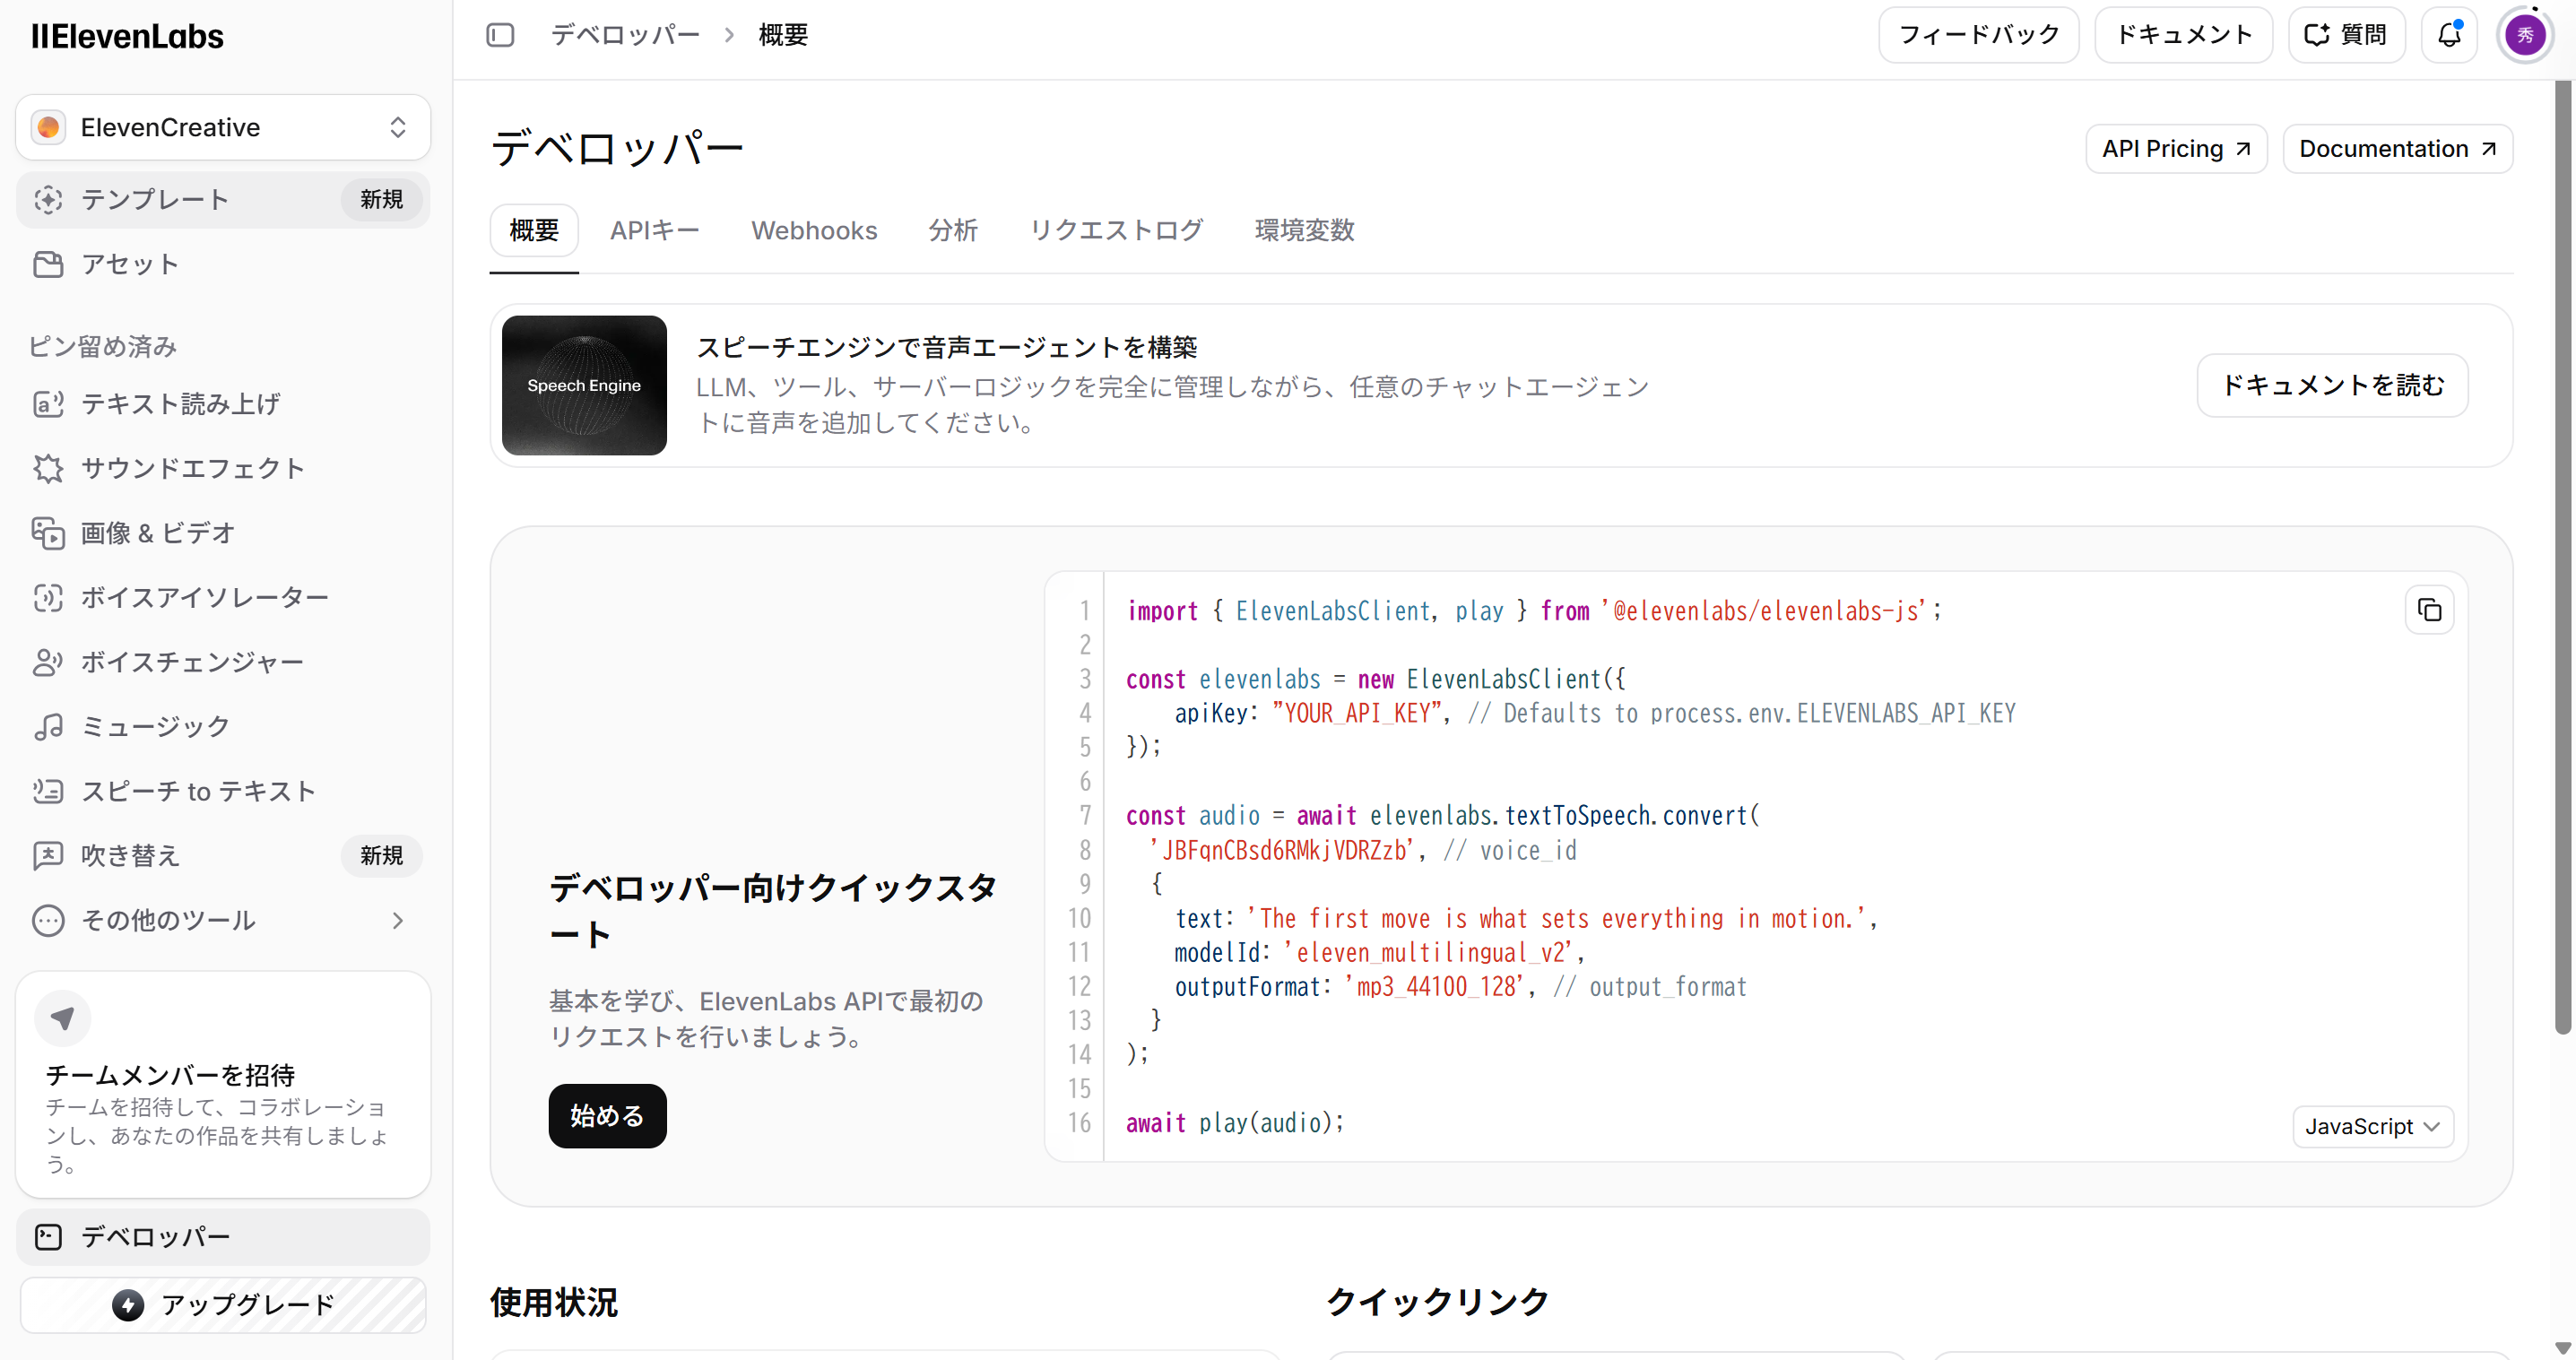Click the チームメンバーを招待 card title
This screenshot has width=2576, height=1360.
pos(170,1075)
